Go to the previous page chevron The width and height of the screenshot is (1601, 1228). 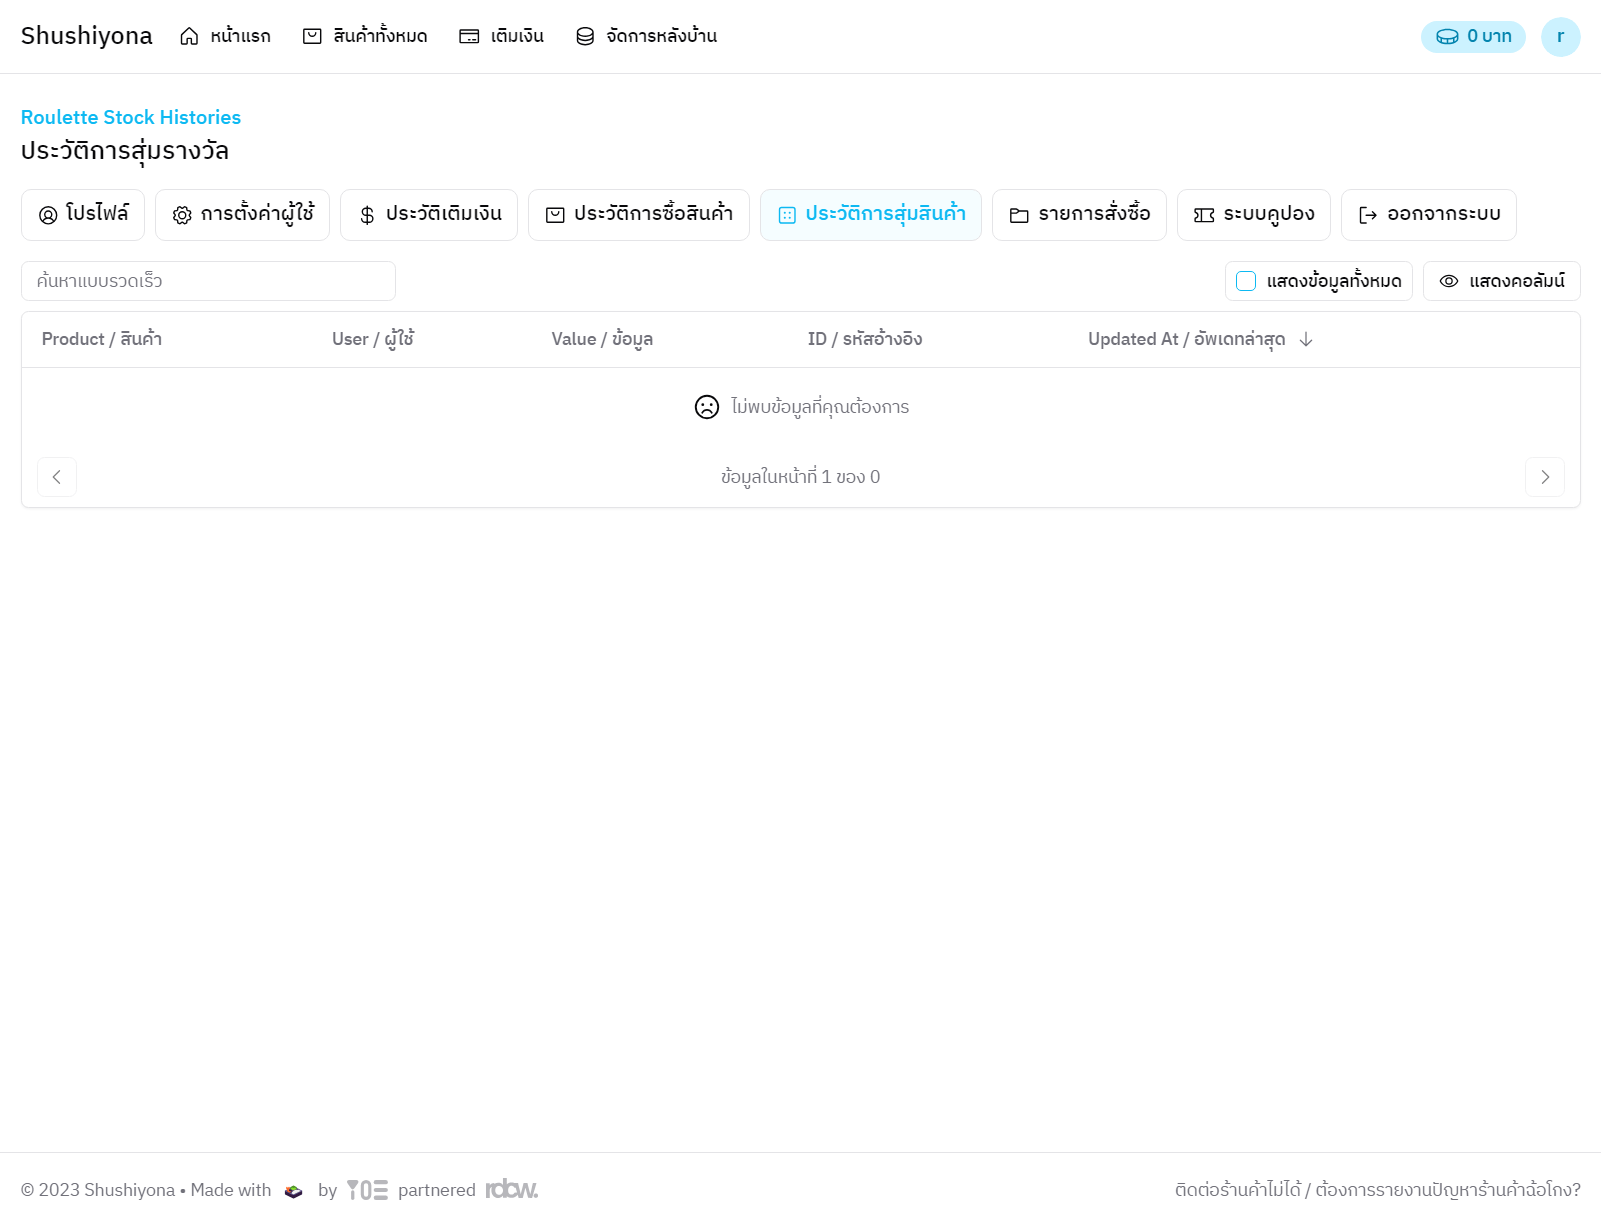(x=57, y=477)
